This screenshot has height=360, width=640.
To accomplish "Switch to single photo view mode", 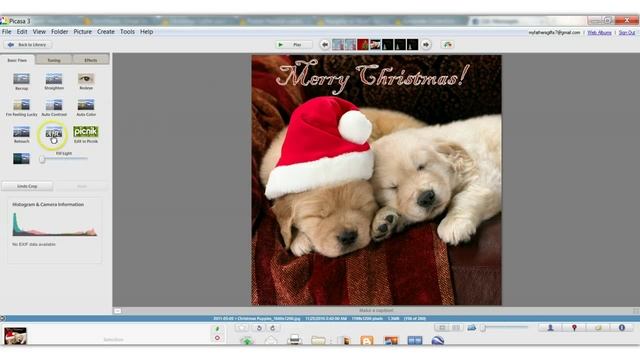I will pos(442,328).
